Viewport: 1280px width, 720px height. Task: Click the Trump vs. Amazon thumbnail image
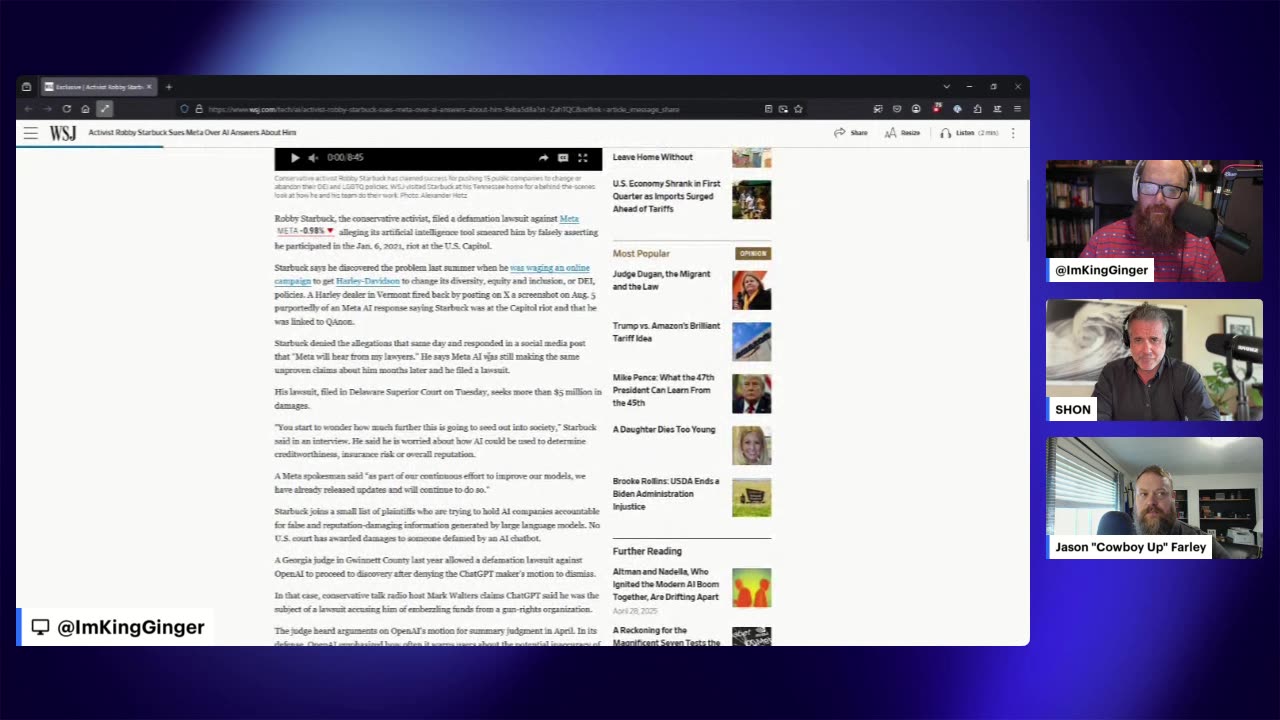[751, 342]
